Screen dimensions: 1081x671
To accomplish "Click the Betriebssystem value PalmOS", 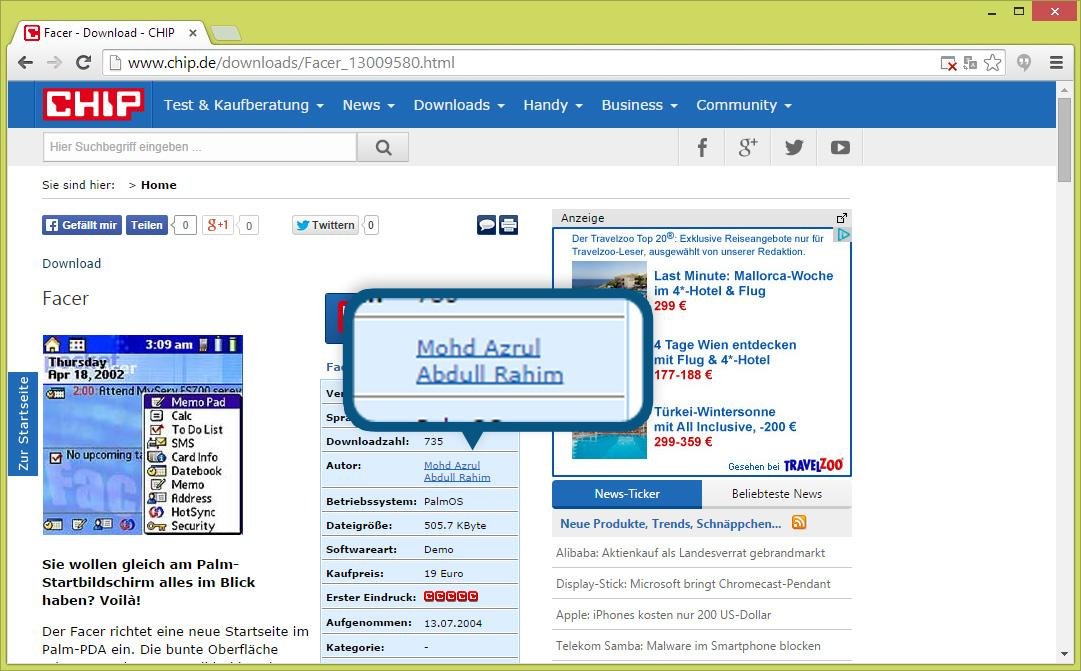I will pyautogui.click(x=443, y=501).
